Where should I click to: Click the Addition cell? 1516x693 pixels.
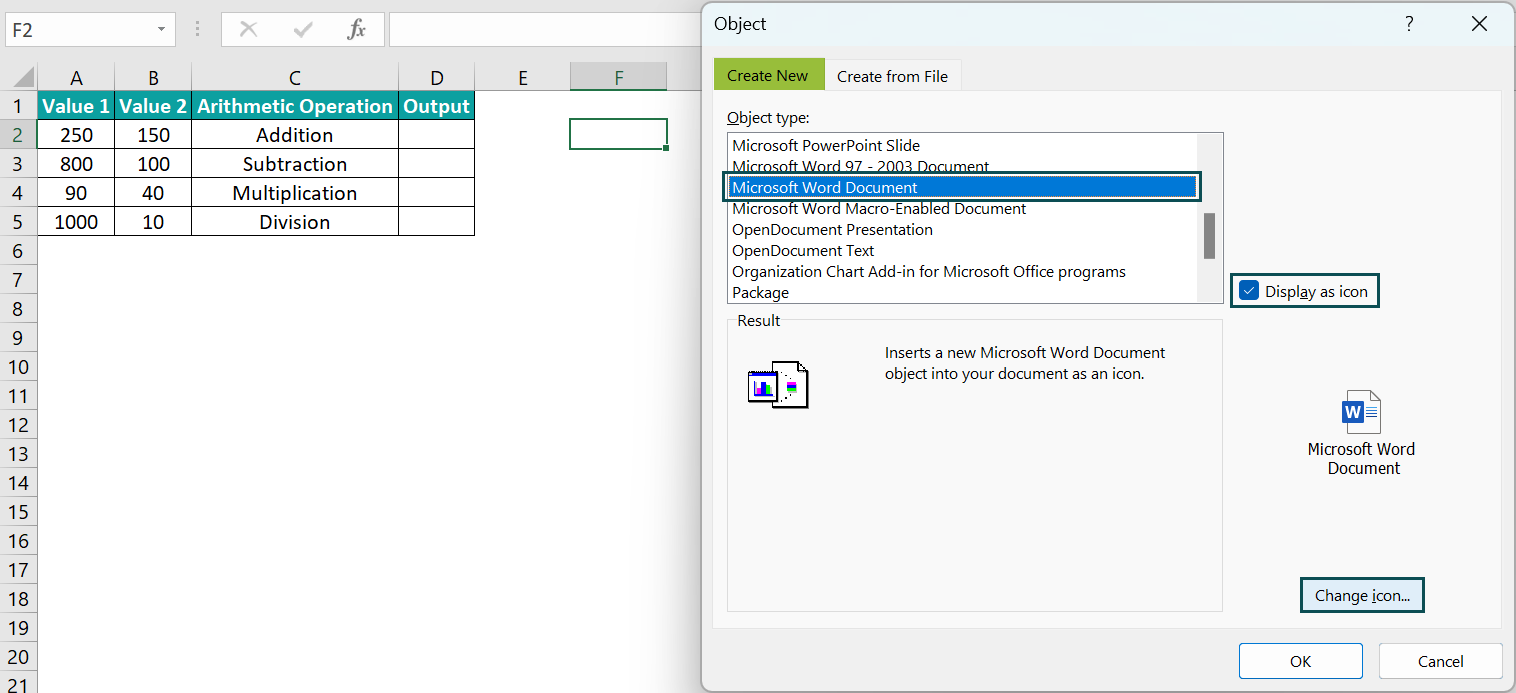pyautogui.click(x=295, y=135)
